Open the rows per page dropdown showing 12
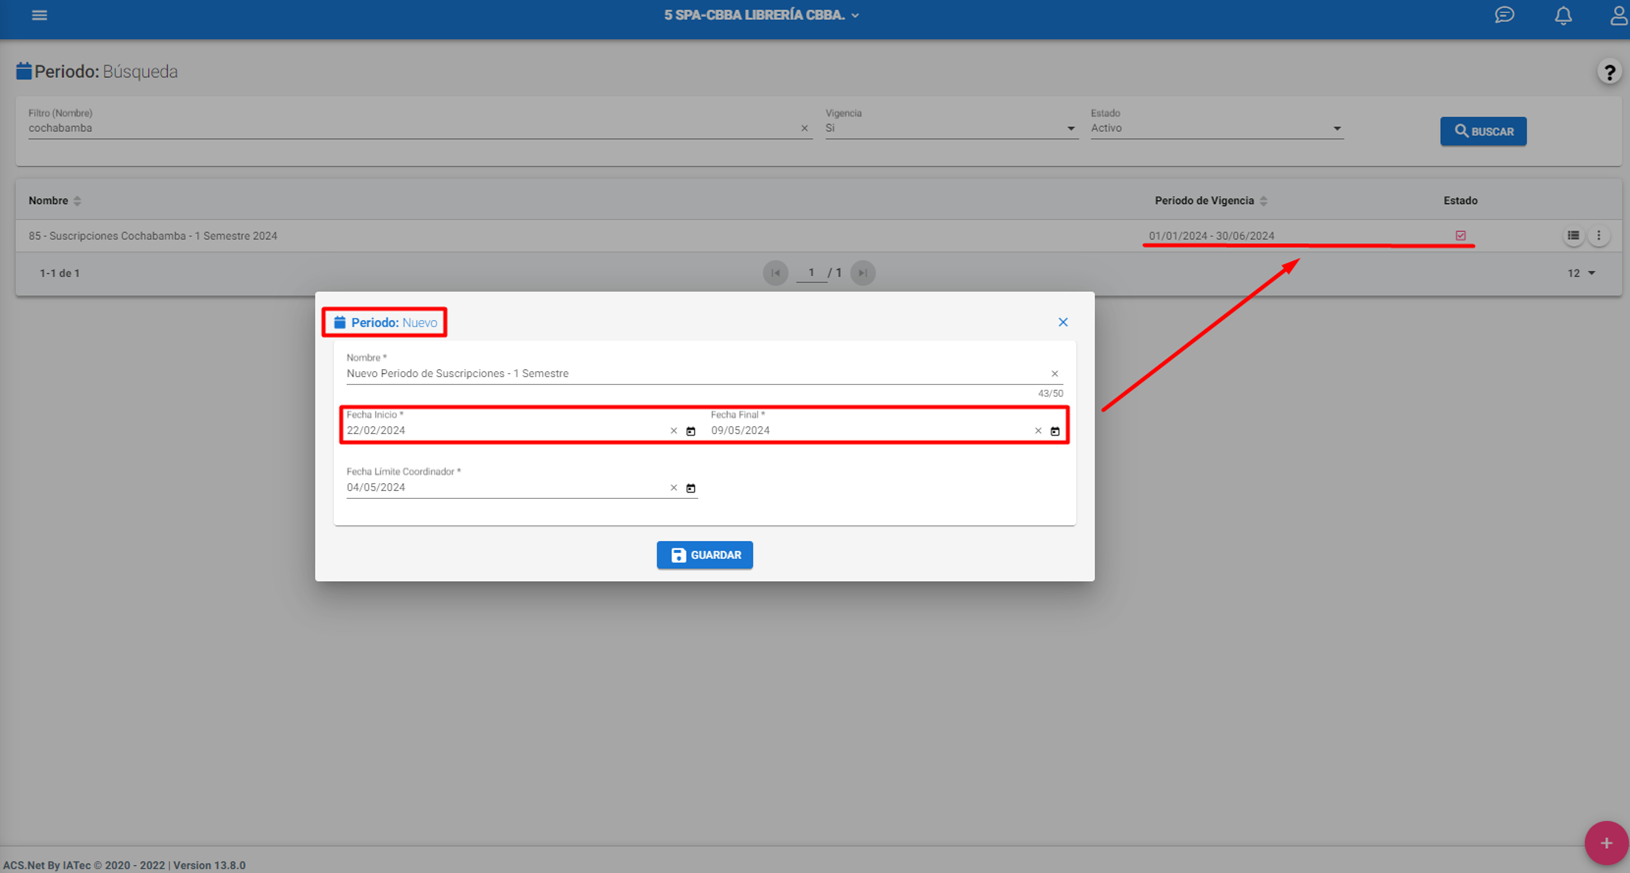1630x873 pixels. coord(1581,273)
